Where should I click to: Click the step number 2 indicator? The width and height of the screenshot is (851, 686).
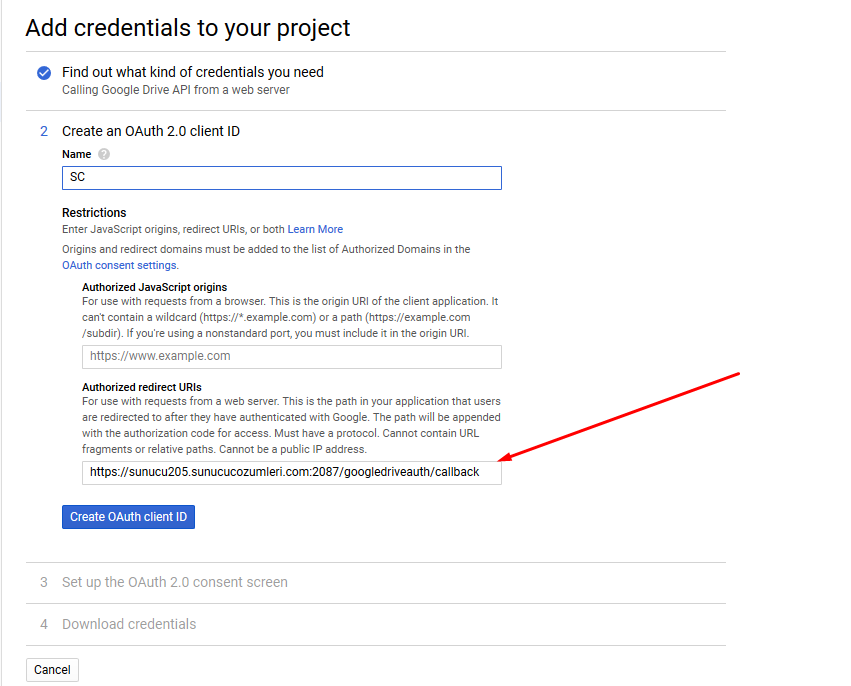point(43,131)
